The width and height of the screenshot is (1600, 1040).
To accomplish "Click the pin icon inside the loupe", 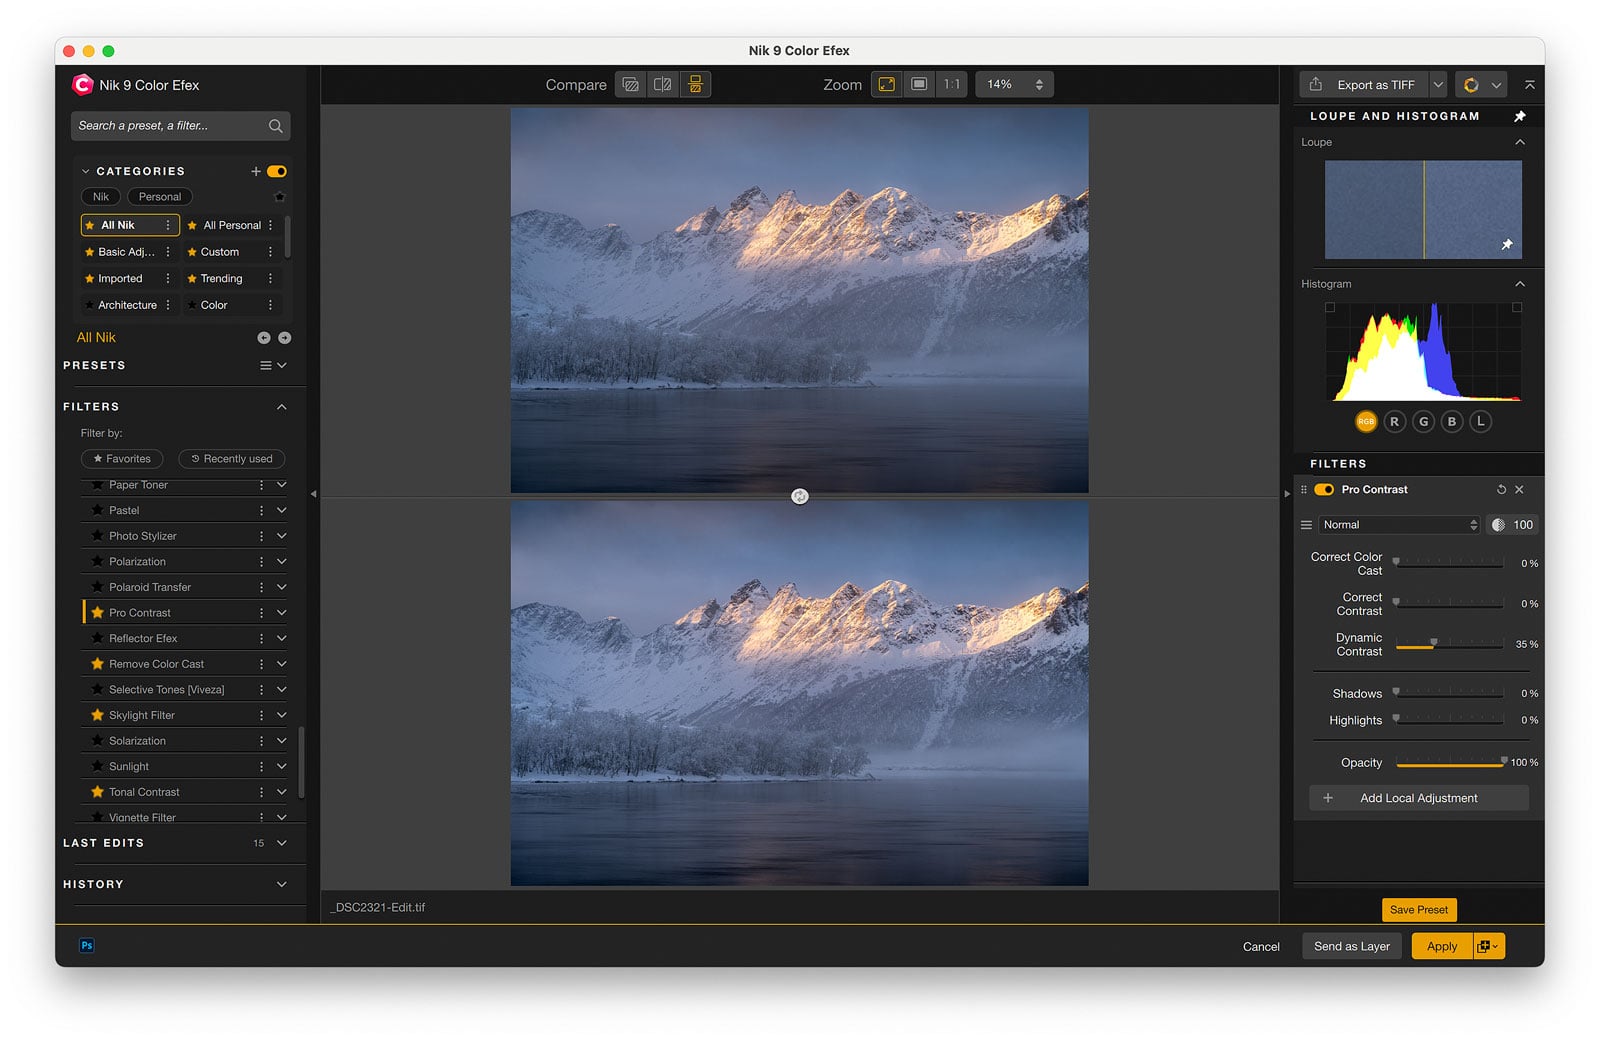I will click(1507, 245).
